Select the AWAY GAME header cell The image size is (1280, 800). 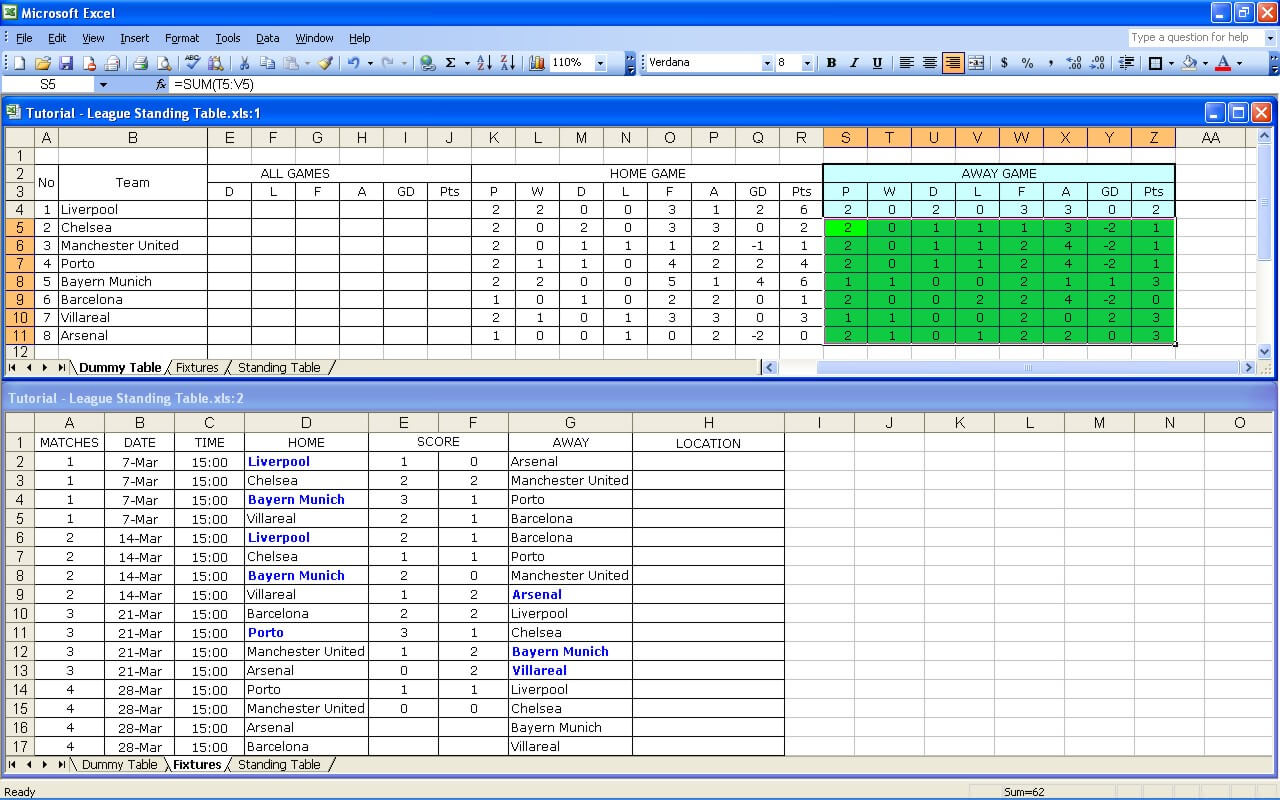click(999, 174)
